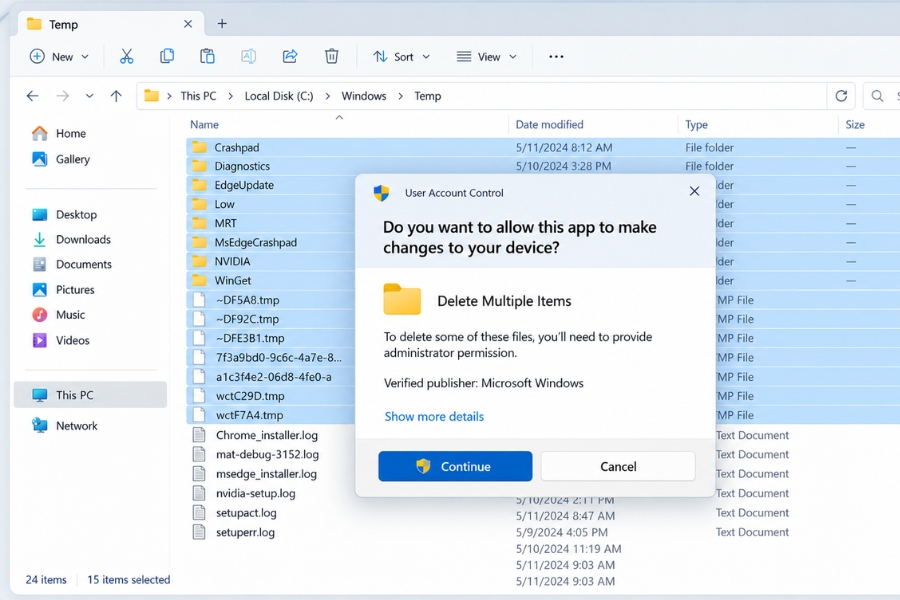Viewport: 900px width, 600px height.
Task: Refresh the Temp folder view
Action: point(841,96)
